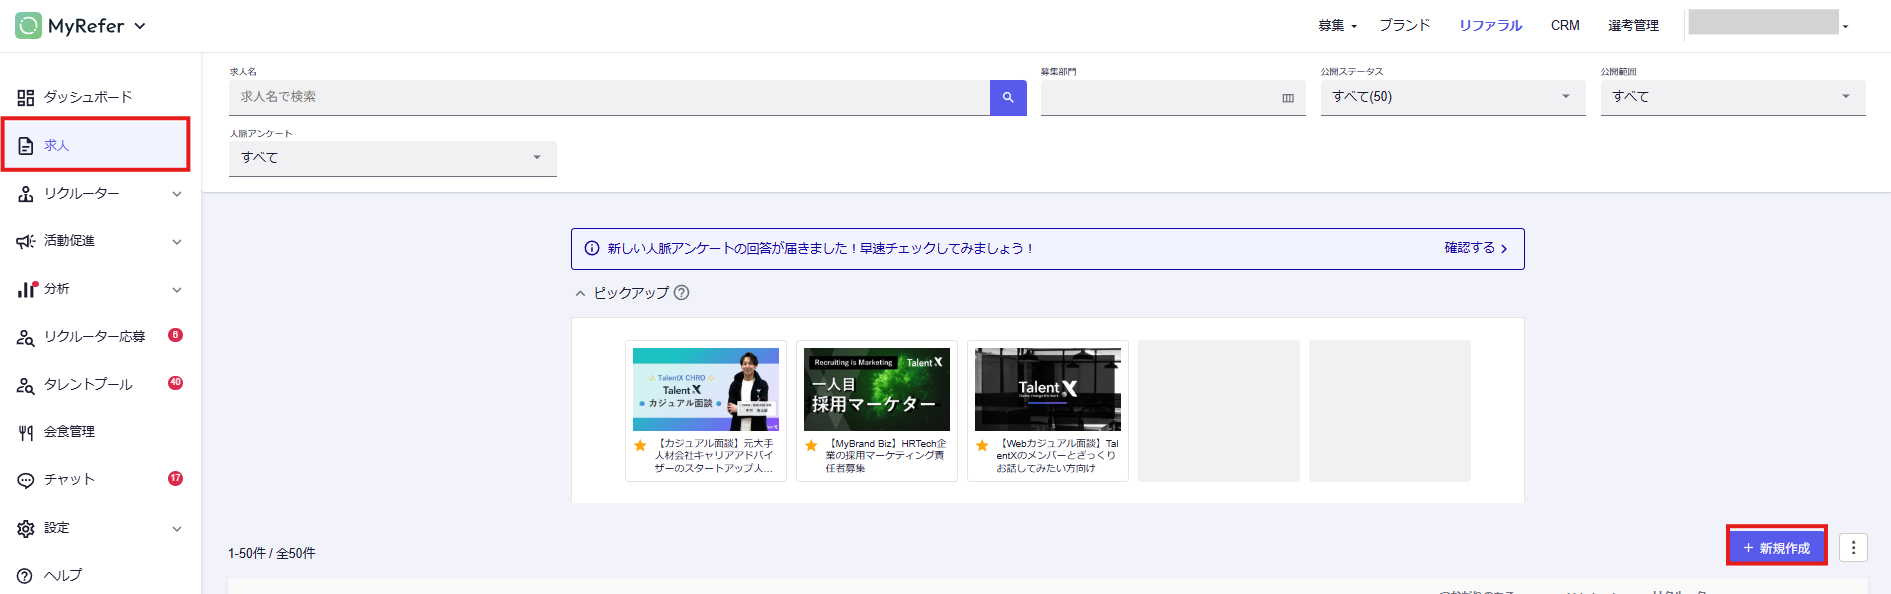Click the search magnifier button
The height and width of the screenshot is (594, 1891).
[x=1008, y=97]
